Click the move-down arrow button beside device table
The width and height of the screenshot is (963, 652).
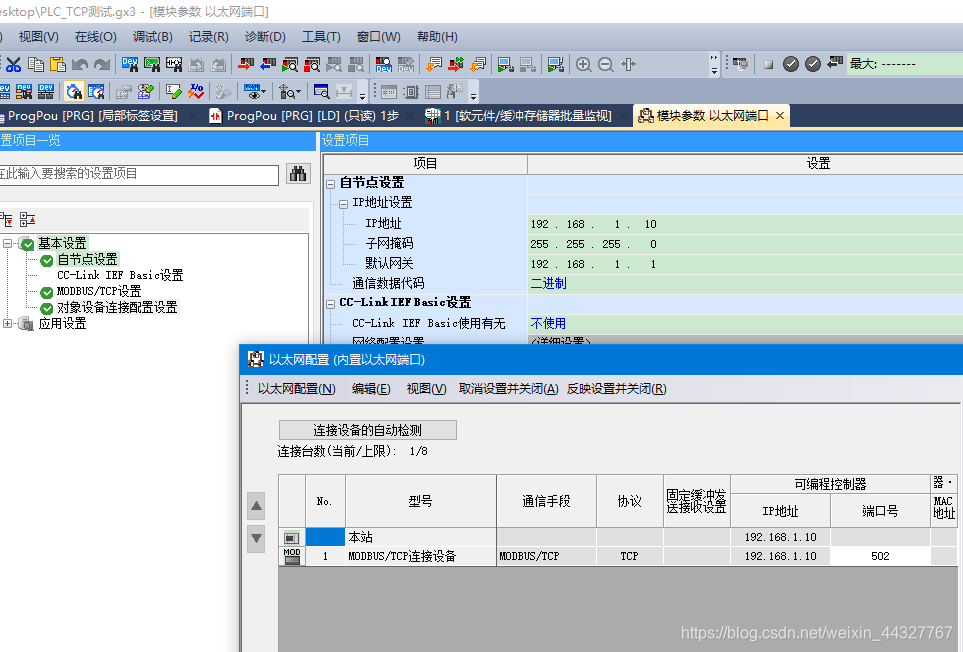click(256, 538)
